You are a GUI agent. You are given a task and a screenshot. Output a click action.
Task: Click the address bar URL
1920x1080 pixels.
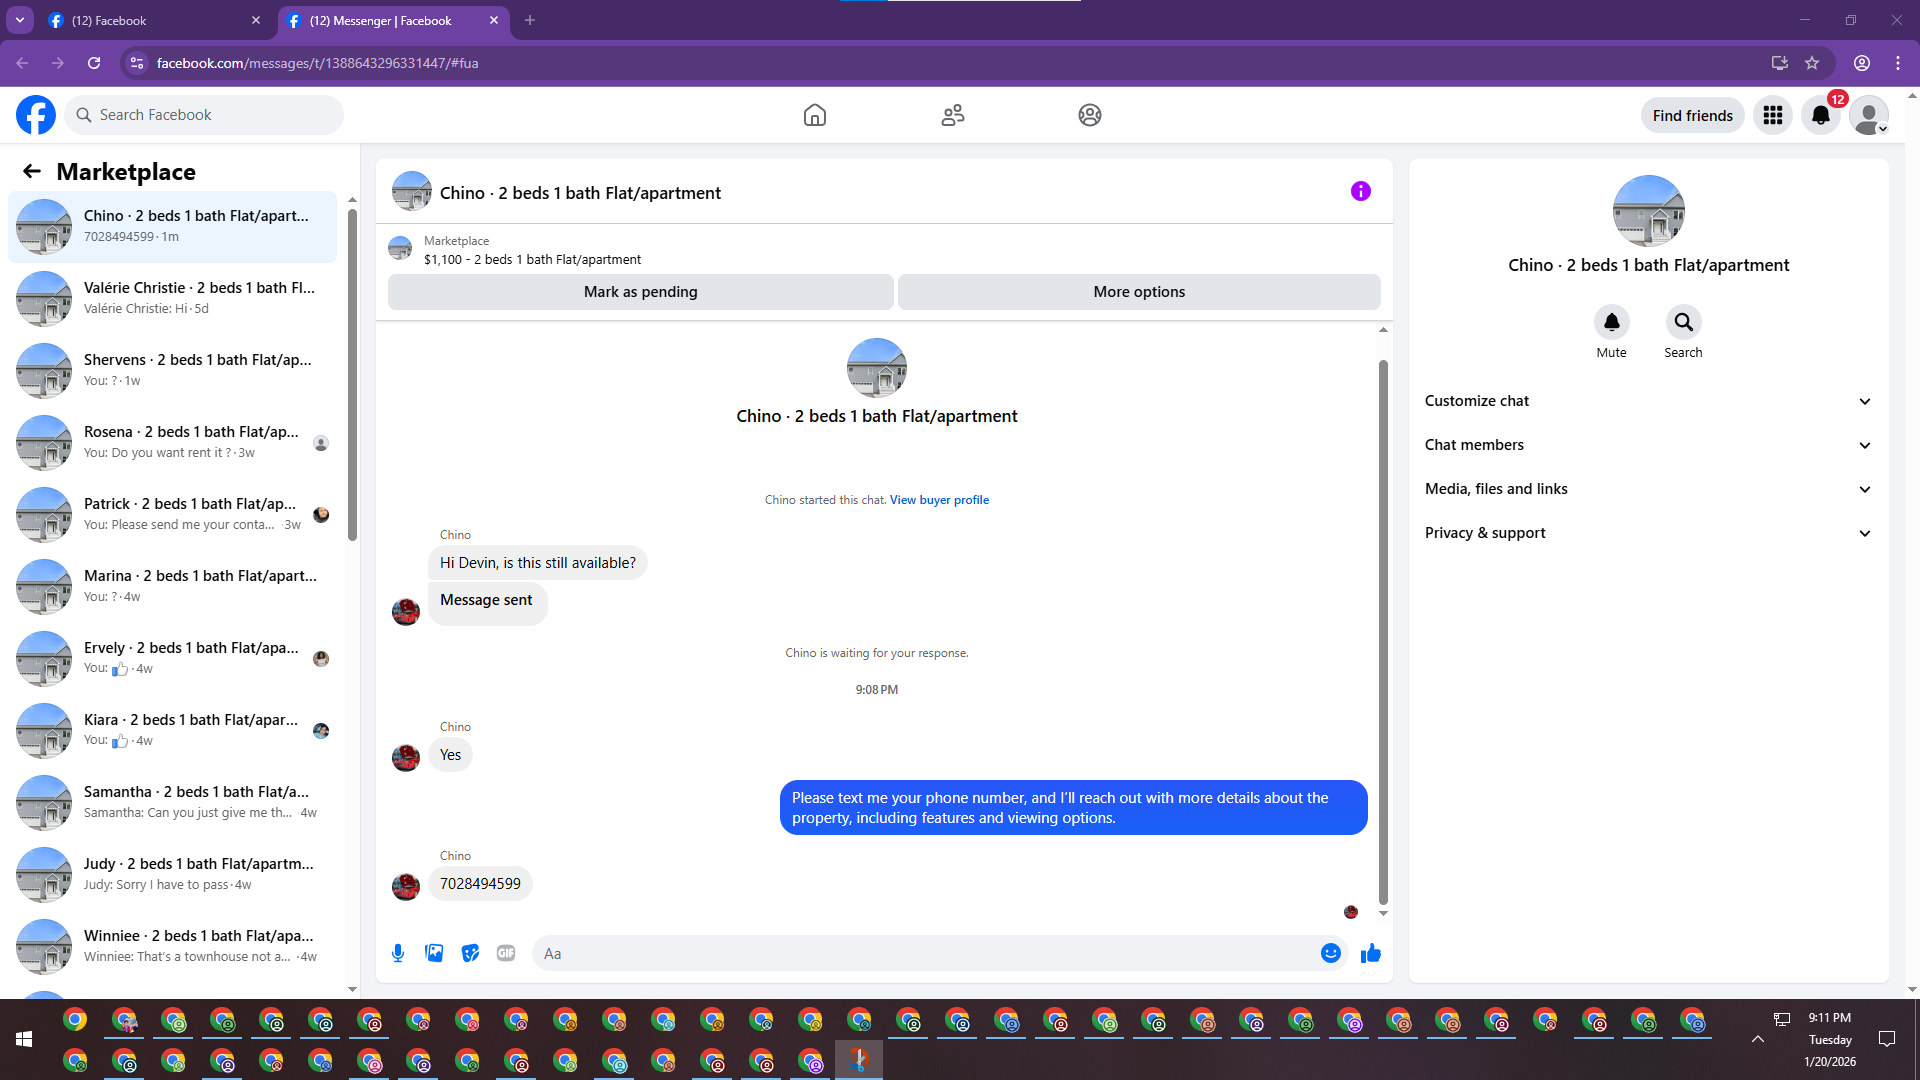pyautogui.click(x=317, y=63)
